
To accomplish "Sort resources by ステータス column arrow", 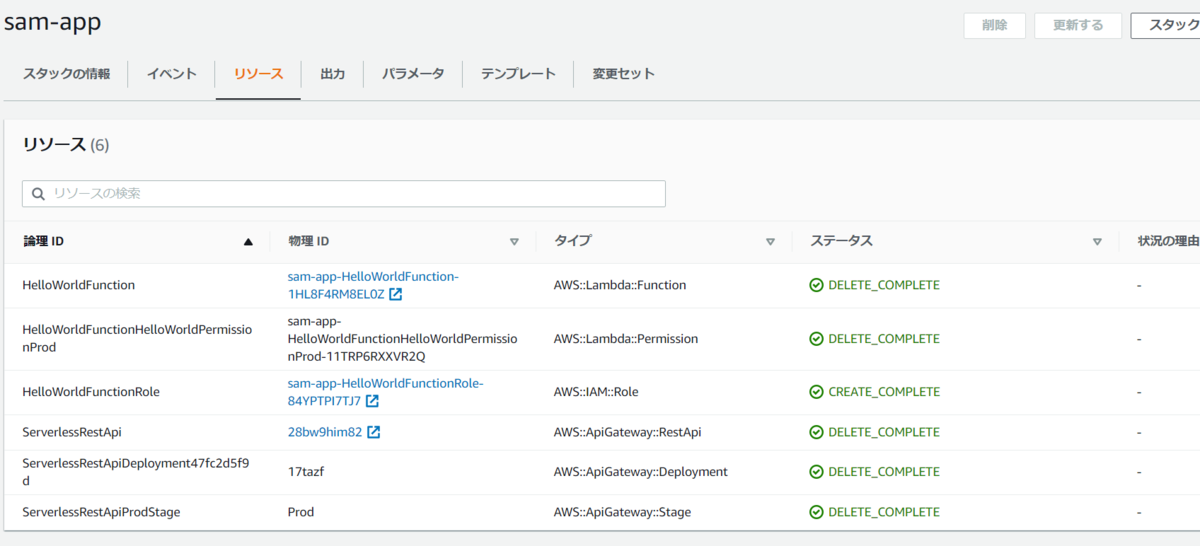I will click(x=1097, y=242).
